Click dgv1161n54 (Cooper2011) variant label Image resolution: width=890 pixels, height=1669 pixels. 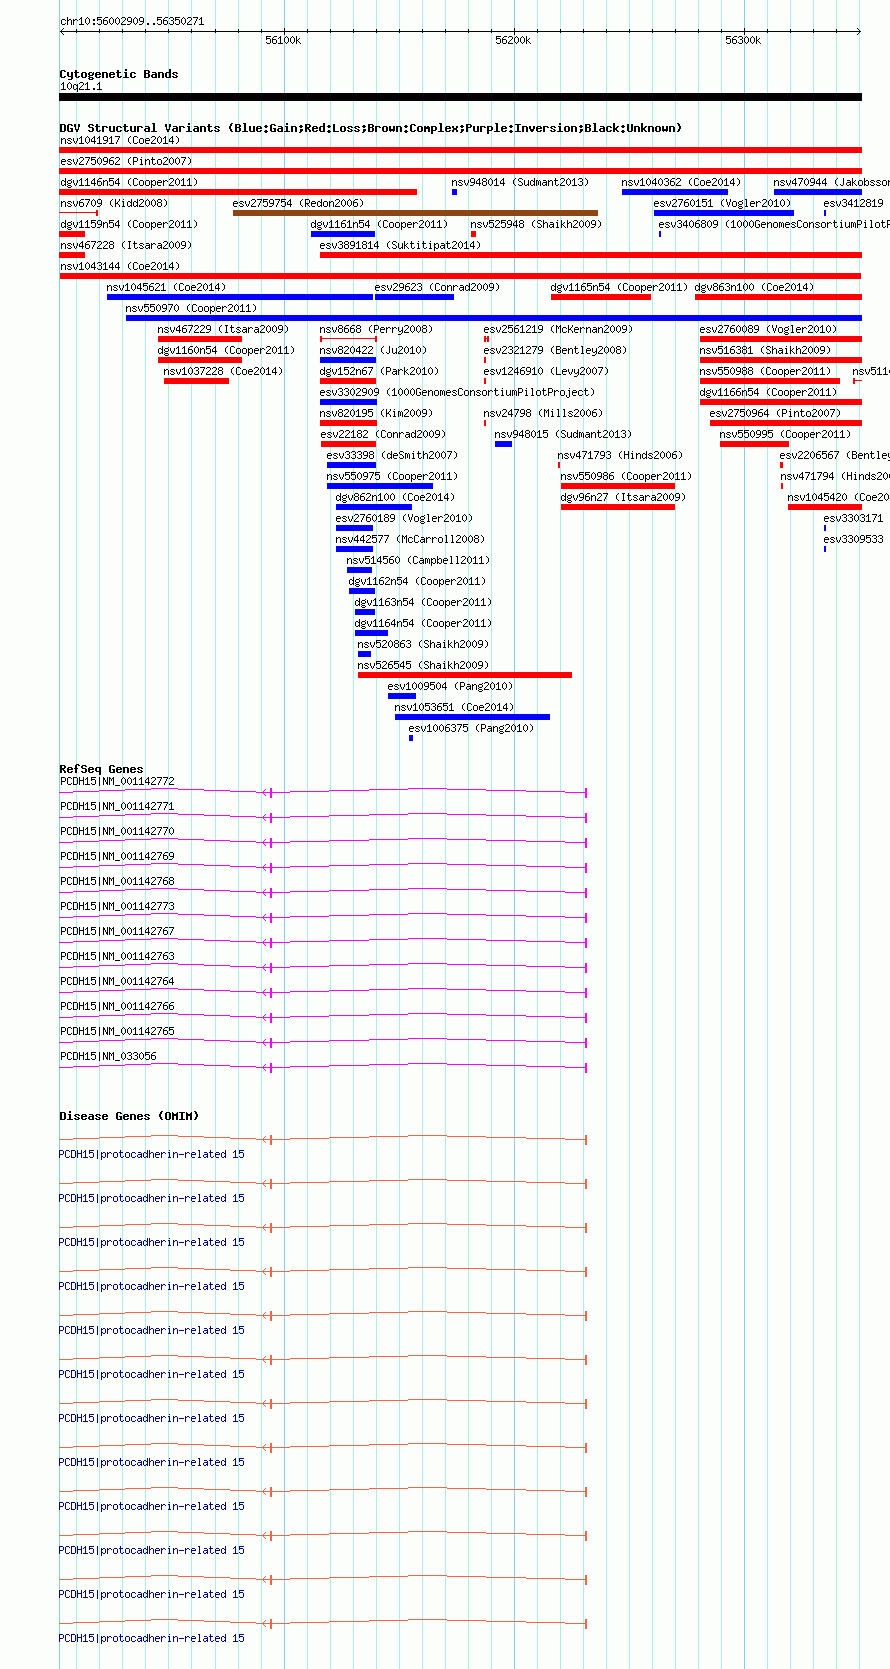coord(379,224)
